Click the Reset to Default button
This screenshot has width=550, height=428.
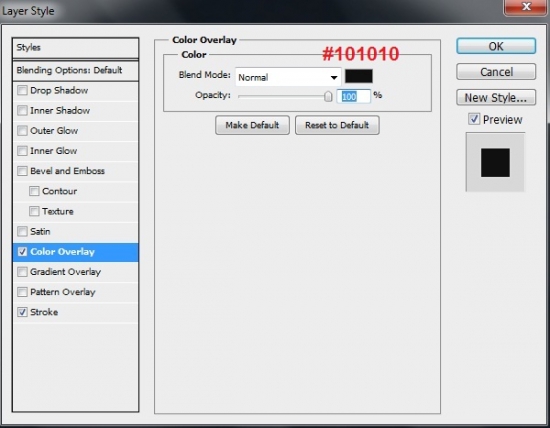coord(337,125)
